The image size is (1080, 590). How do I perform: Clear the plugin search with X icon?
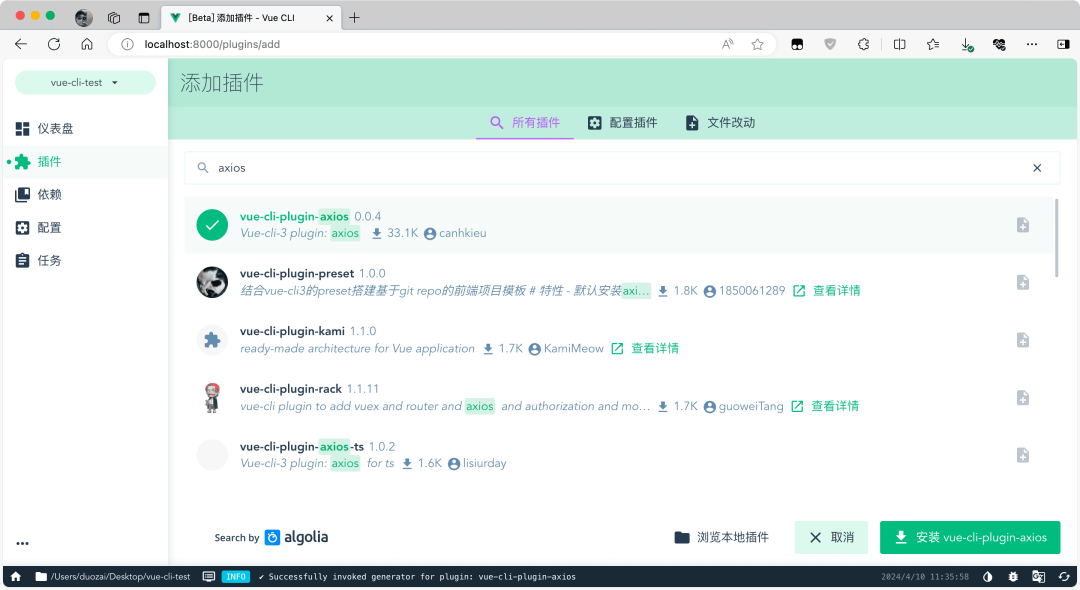pyautogui.click(x=1037, y=168)
